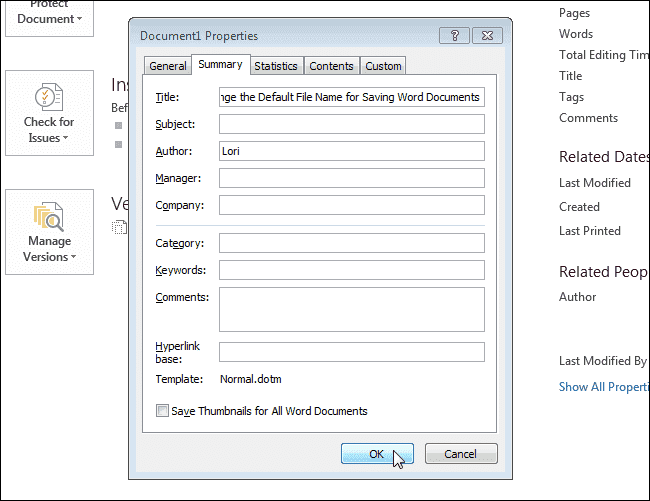Open the Contents tab
This screenshot has width=650, height=501.
[x=331, y=66]
